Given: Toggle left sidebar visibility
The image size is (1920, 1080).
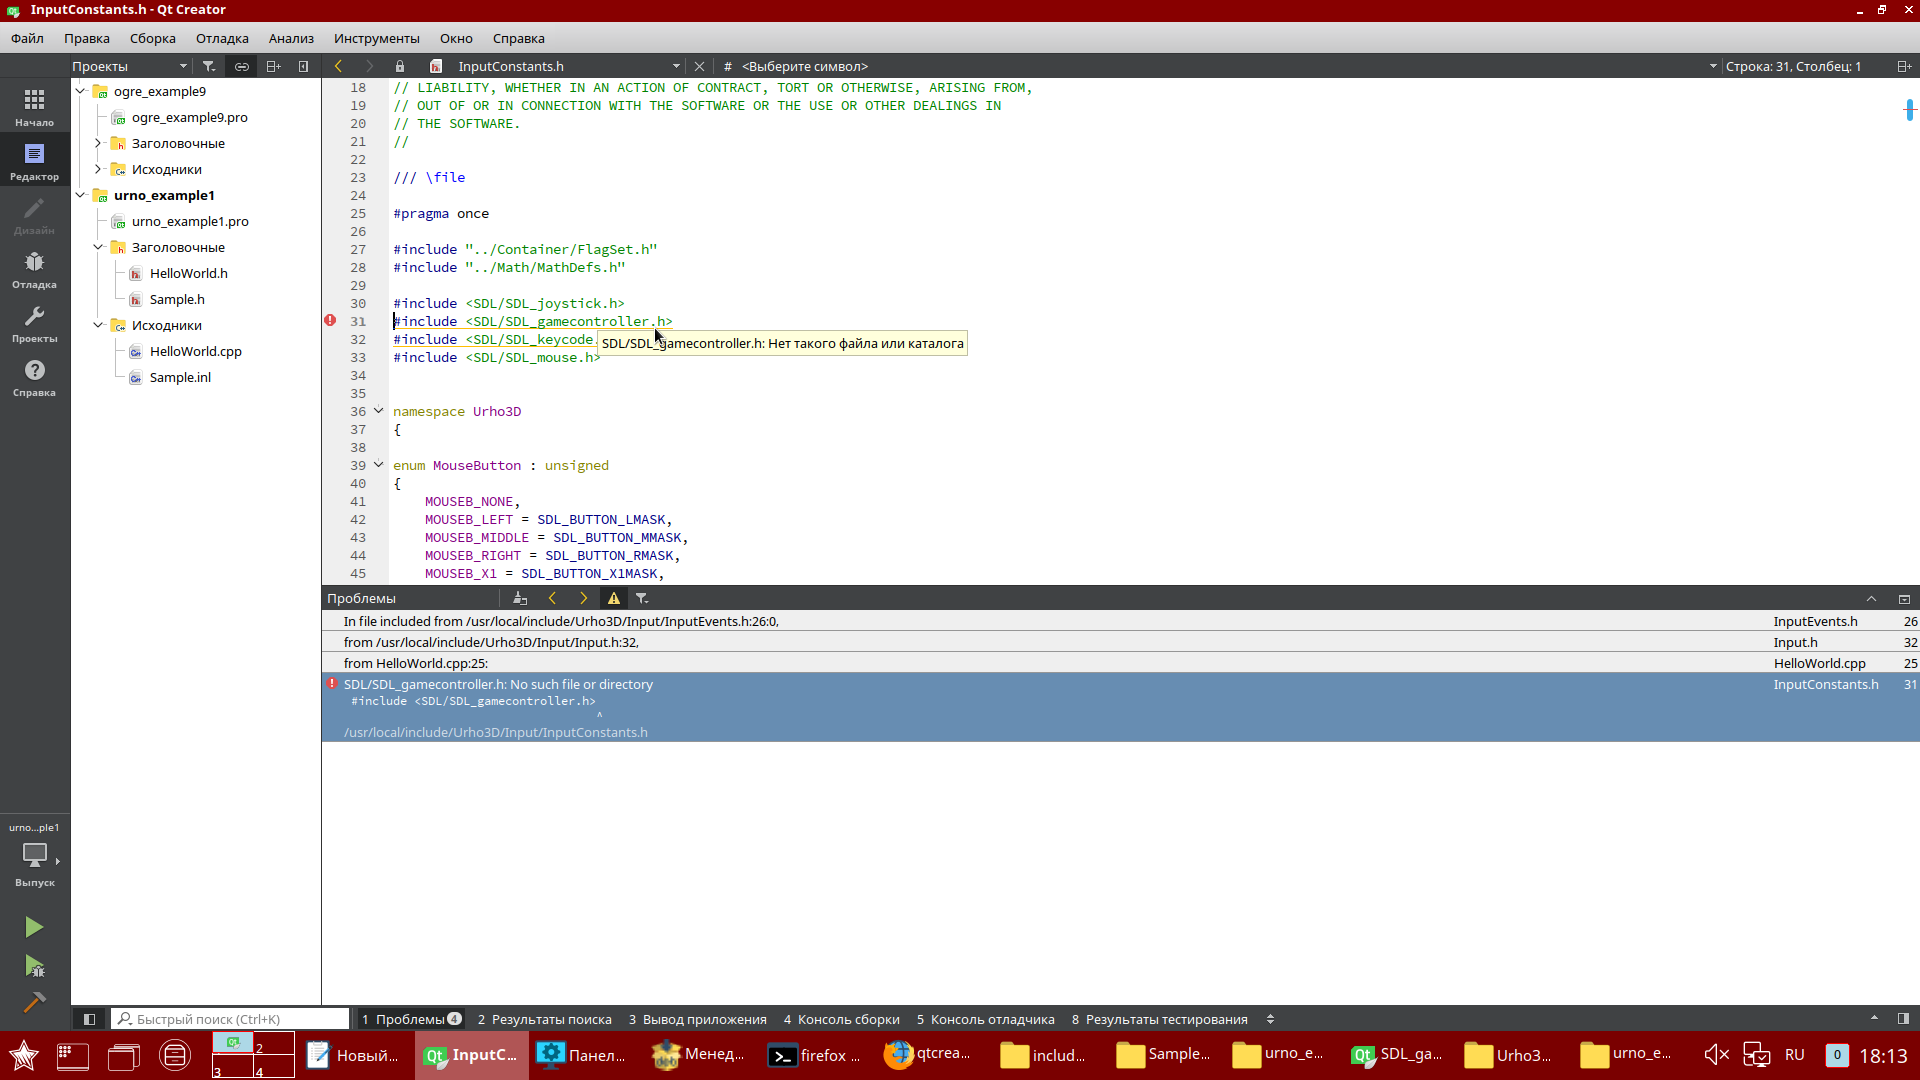Looking at the screenshot, I should (89, 1019).
